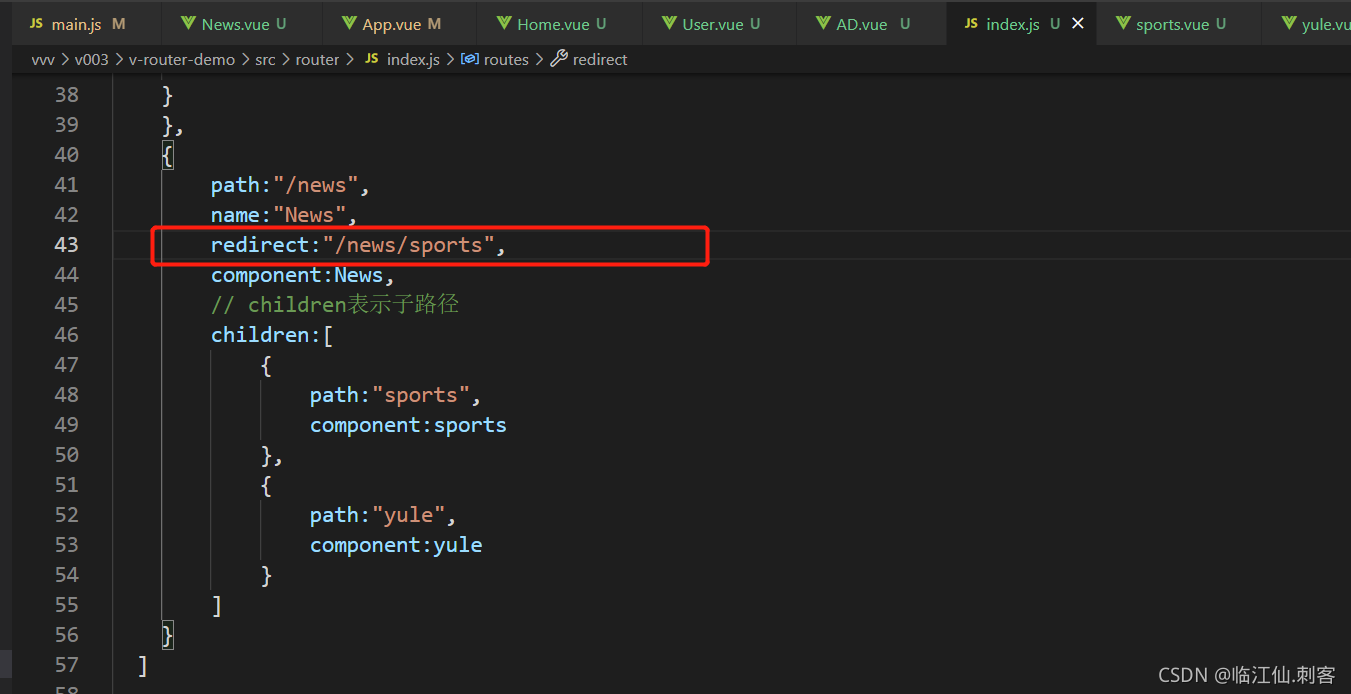Click the Vue icon on App.vue tab
The width and height of the screenshot is (1351, 694).
click(349, 24)
